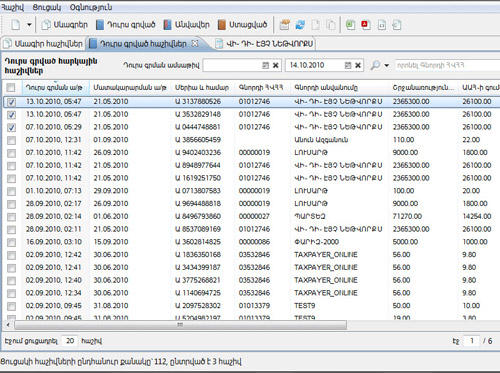
Task: Click the import document arrow icon
Action: 397,25
